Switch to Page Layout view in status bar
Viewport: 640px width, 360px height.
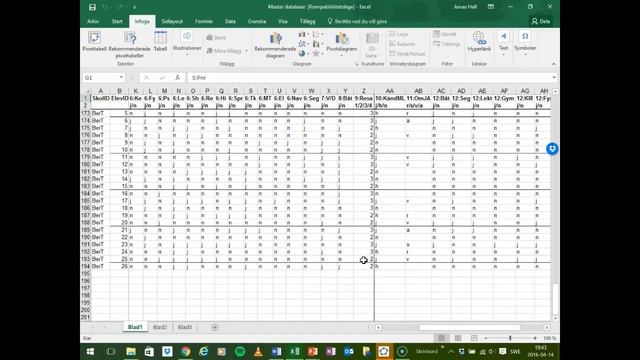point(458,338)
